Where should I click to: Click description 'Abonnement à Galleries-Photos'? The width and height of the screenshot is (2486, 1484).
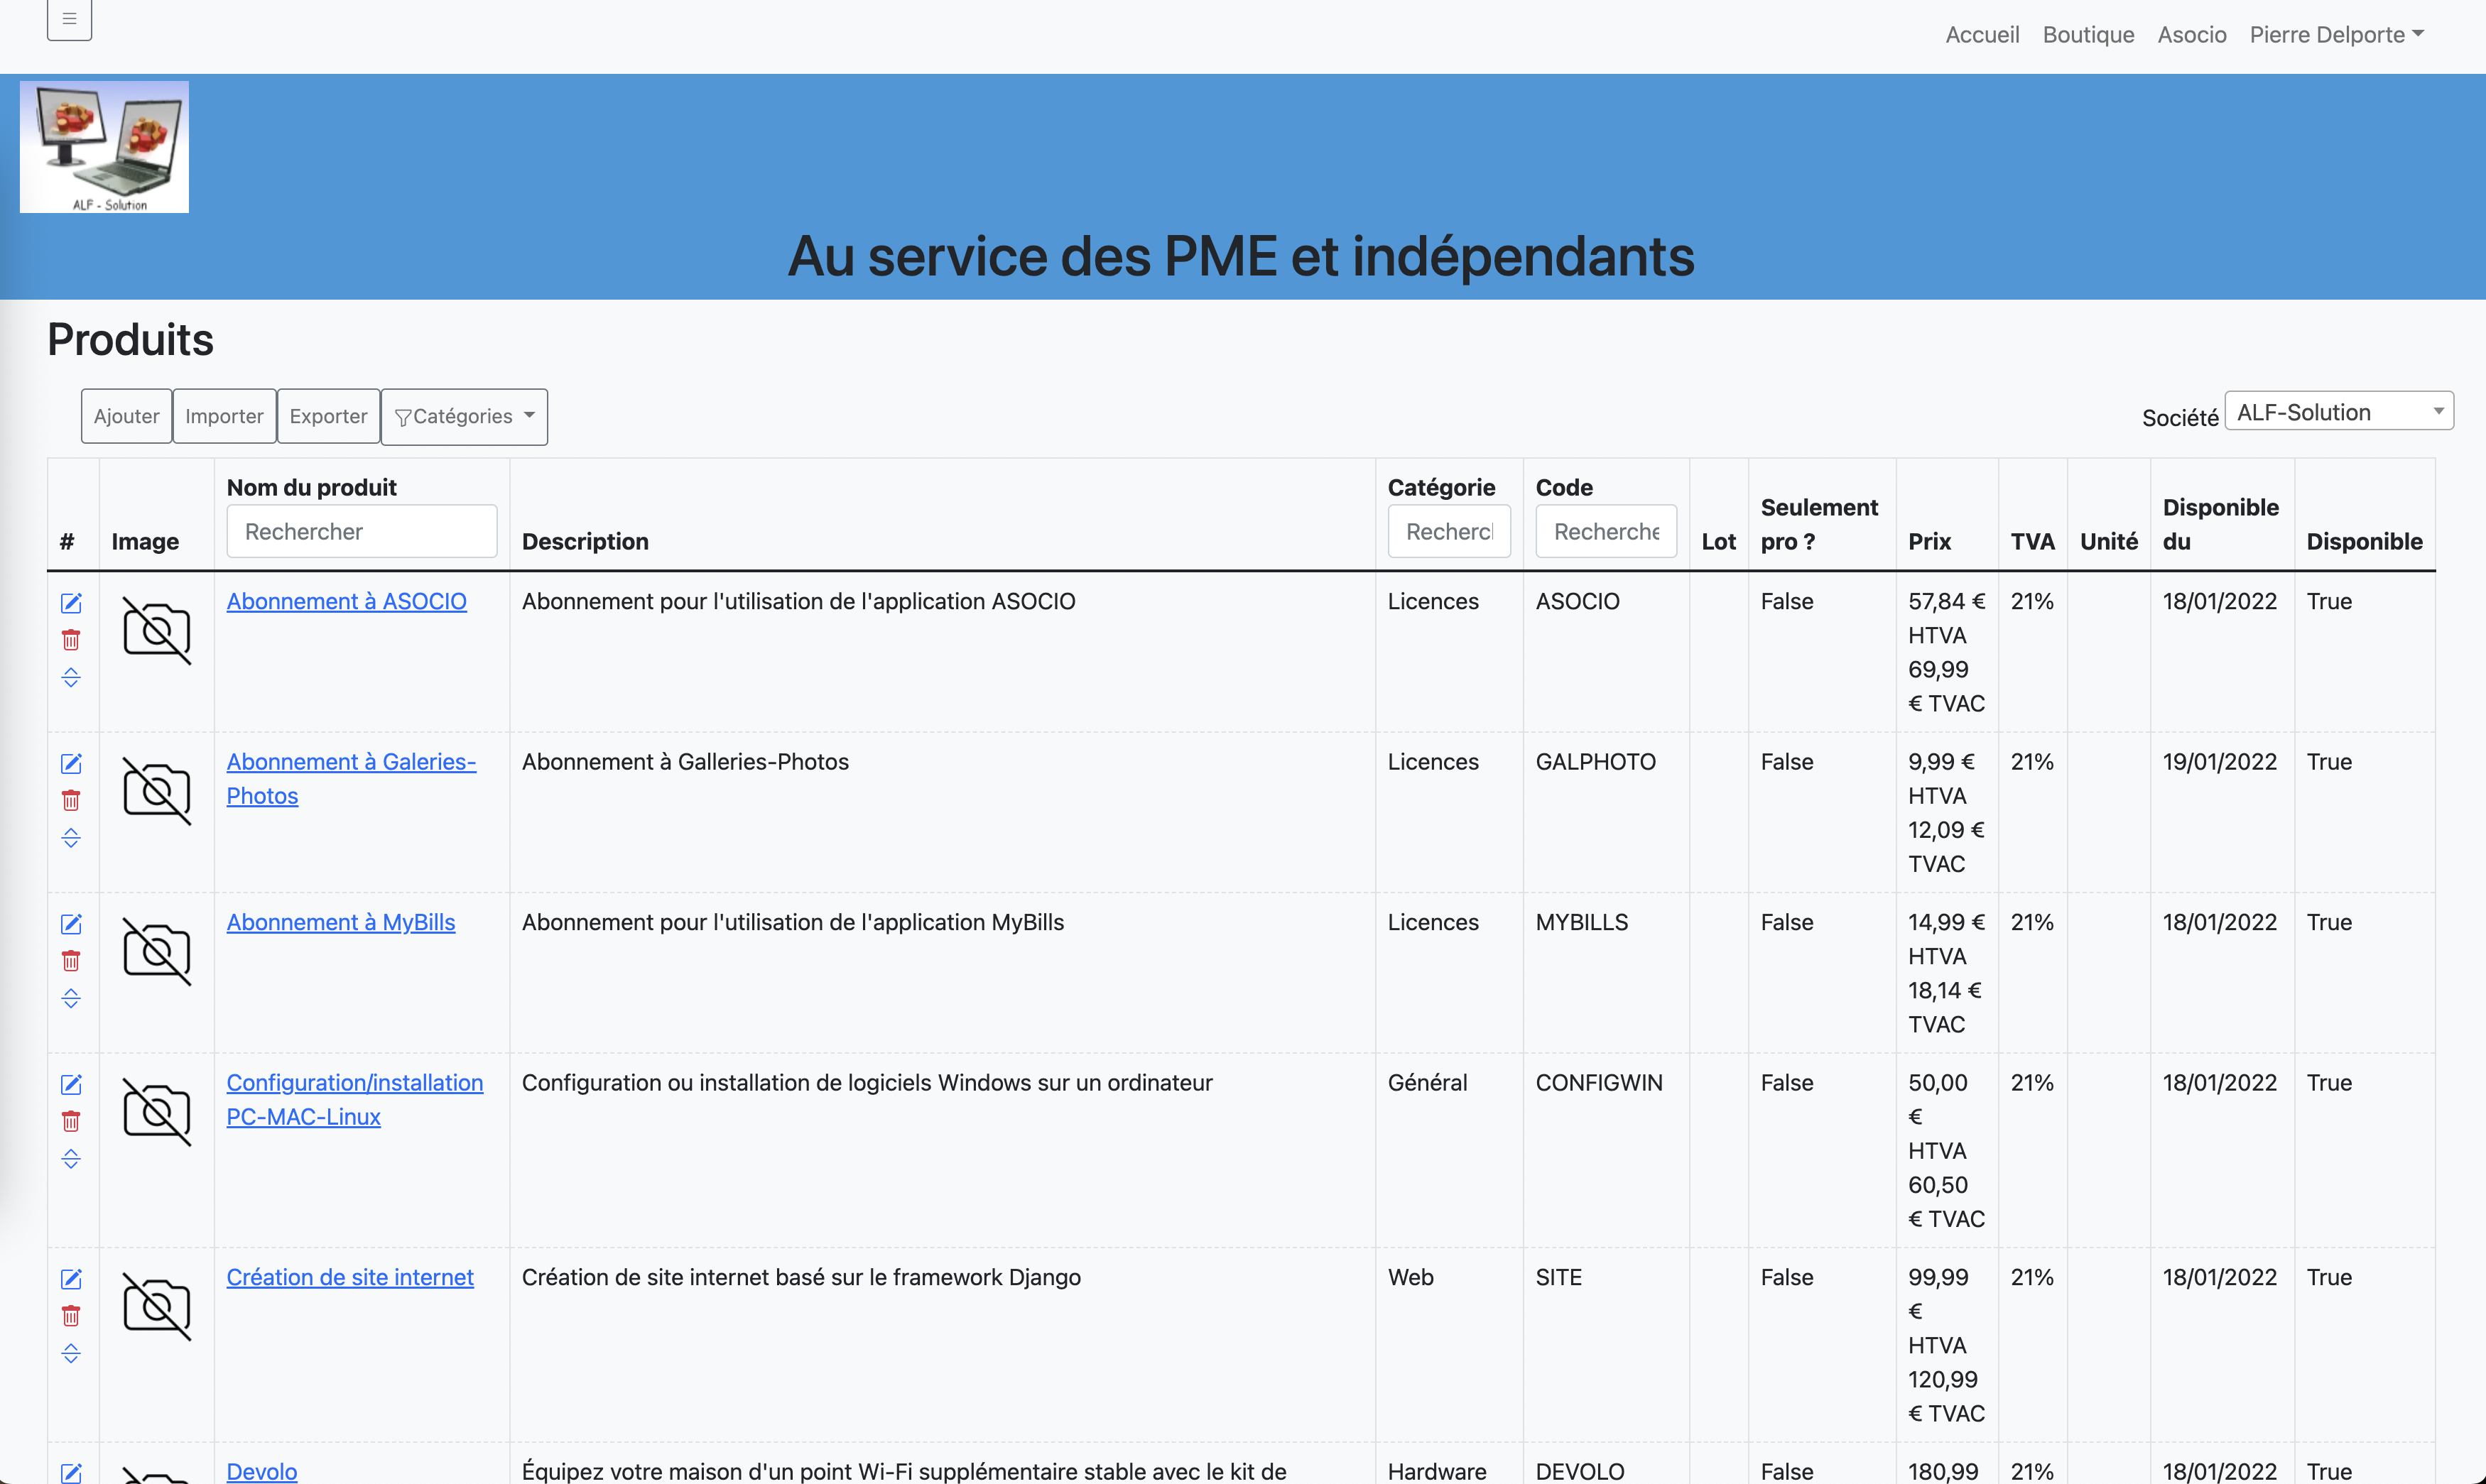pos(685,762)
